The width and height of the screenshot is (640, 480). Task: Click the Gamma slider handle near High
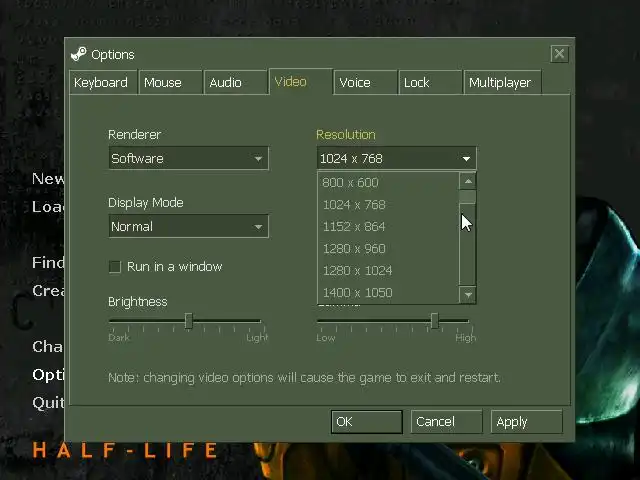(435, 321)
